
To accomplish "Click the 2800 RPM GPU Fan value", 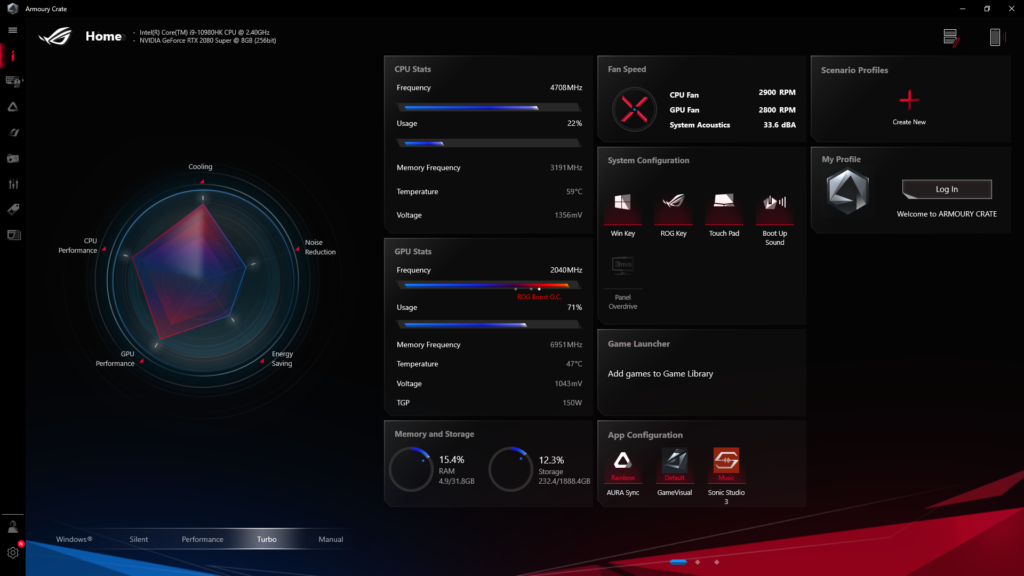I will pos(777,110).
